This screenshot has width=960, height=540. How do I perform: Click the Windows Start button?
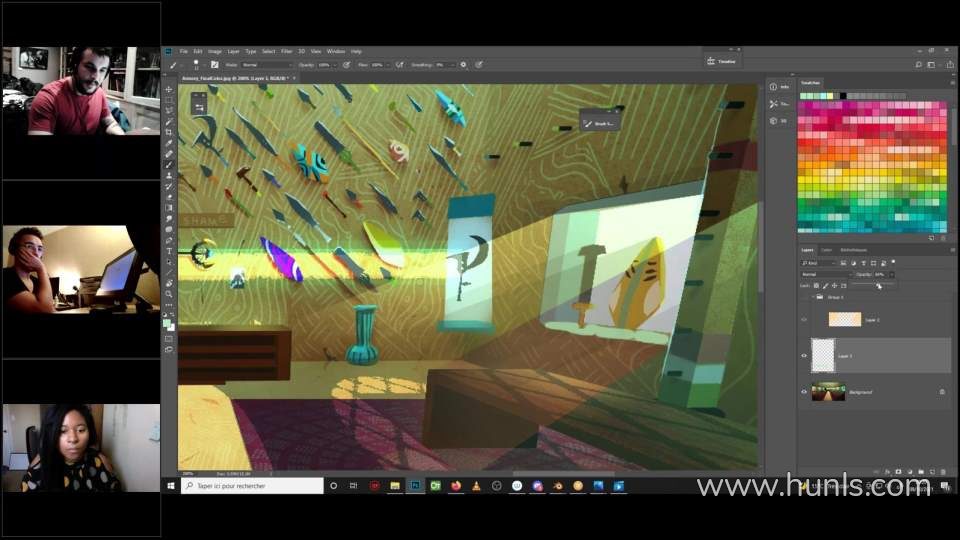(171, 486)
